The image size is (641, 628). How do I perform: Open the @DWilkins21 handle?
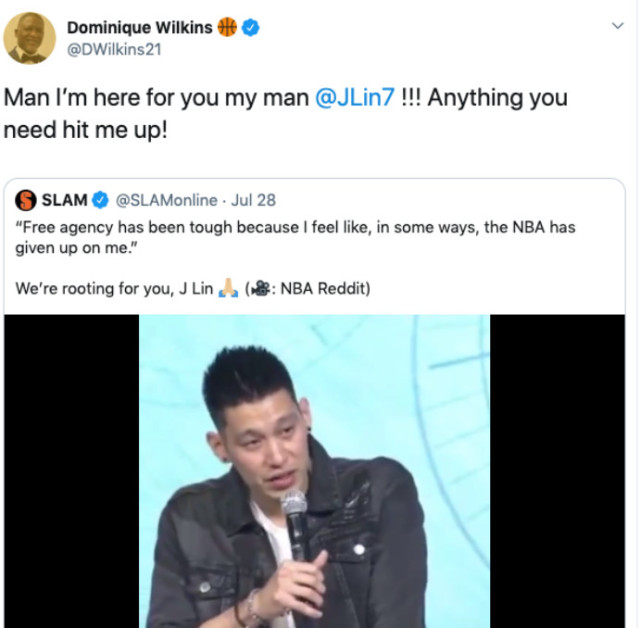114,49
